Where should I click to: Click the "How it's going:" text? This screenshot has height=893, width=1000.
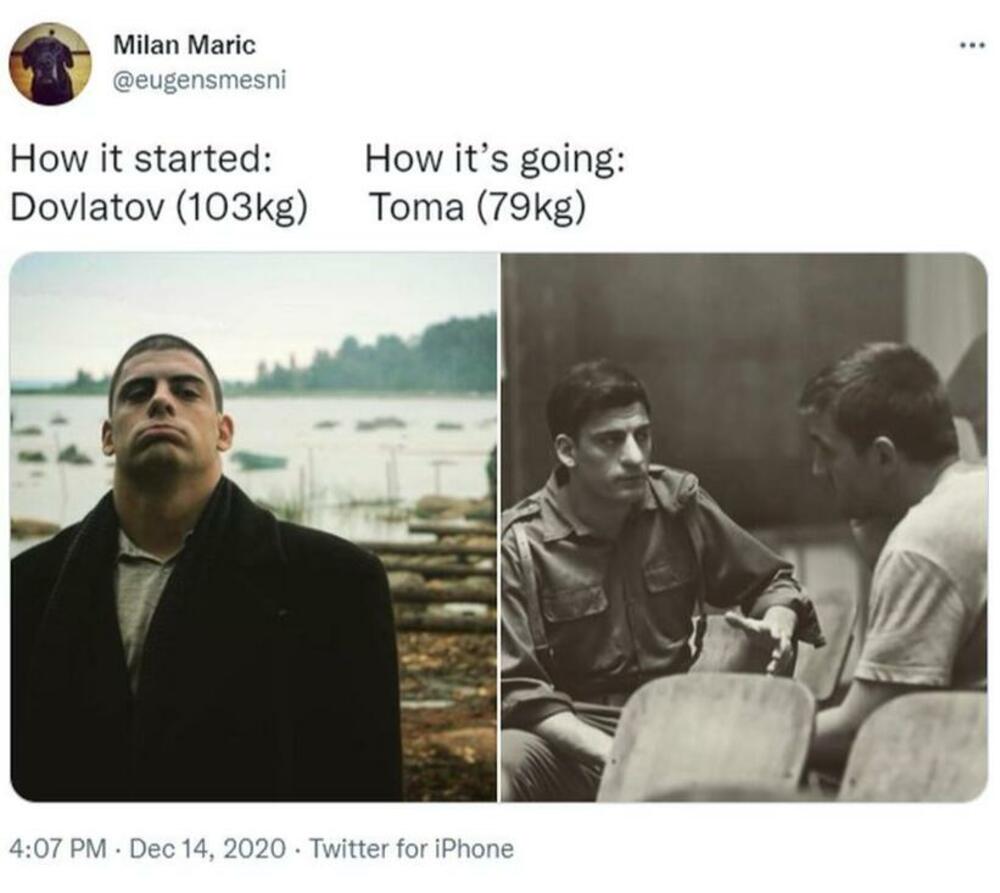pos(495,159)
